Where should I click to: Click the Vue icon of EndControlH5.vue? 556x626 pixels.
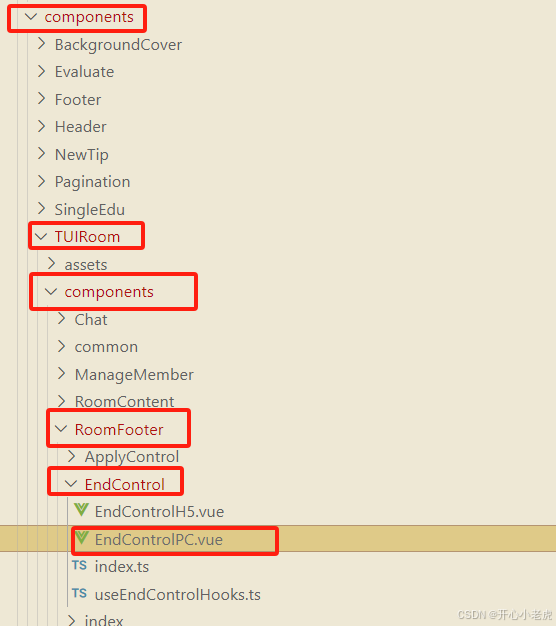pyautogui.click(x=81, y=510)
